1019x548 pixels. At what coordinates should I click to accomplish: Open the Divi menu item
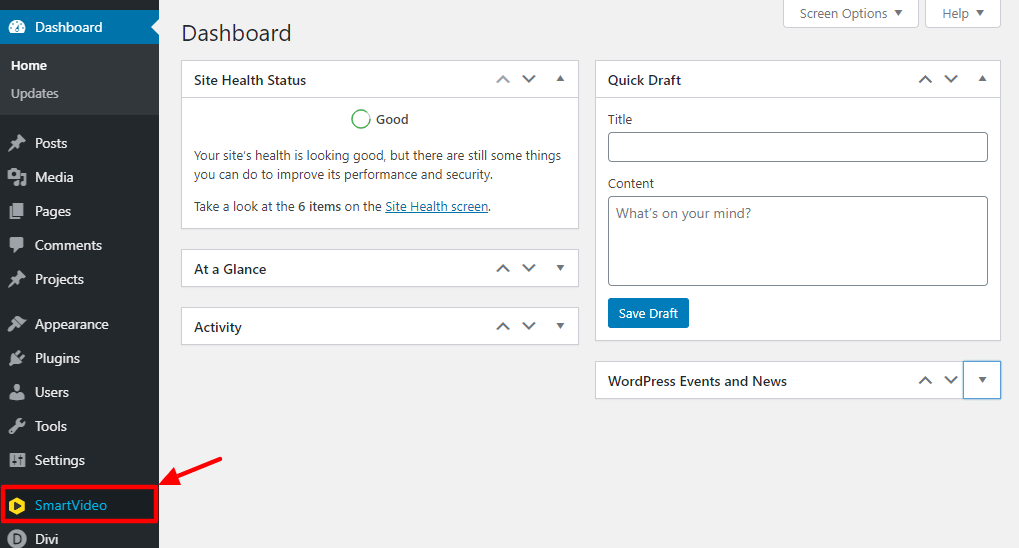[79, 539]
